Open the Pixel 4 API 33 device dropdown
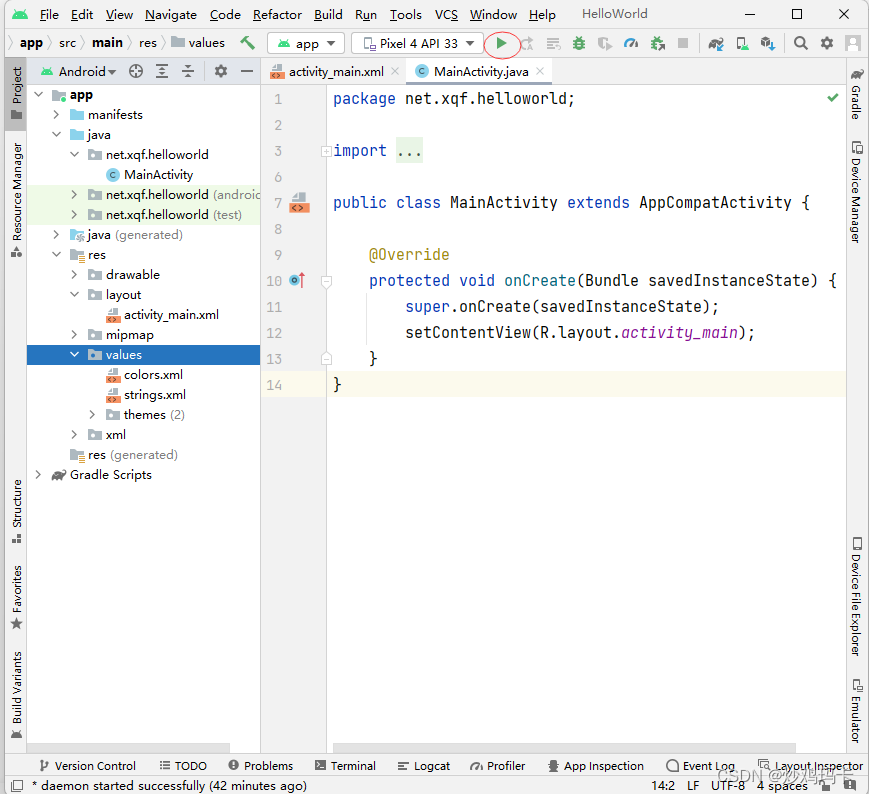The image size is (869, 794). 418,43
